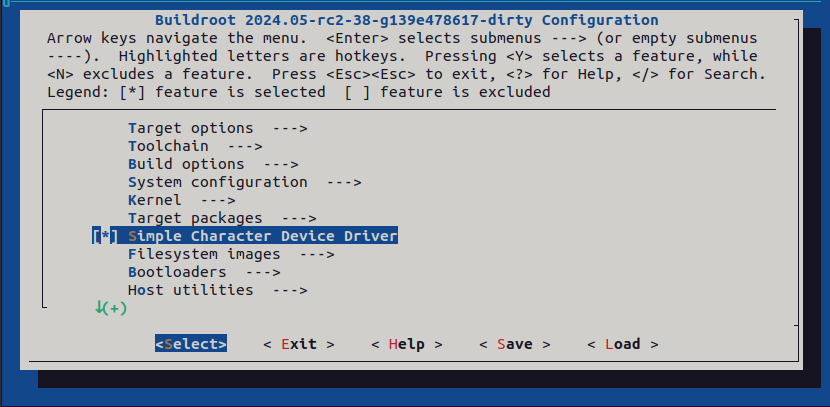The image size is (830, 407).
Task: Toggle the Simple Character Device Driver checkbox
Action: (104, 236)
